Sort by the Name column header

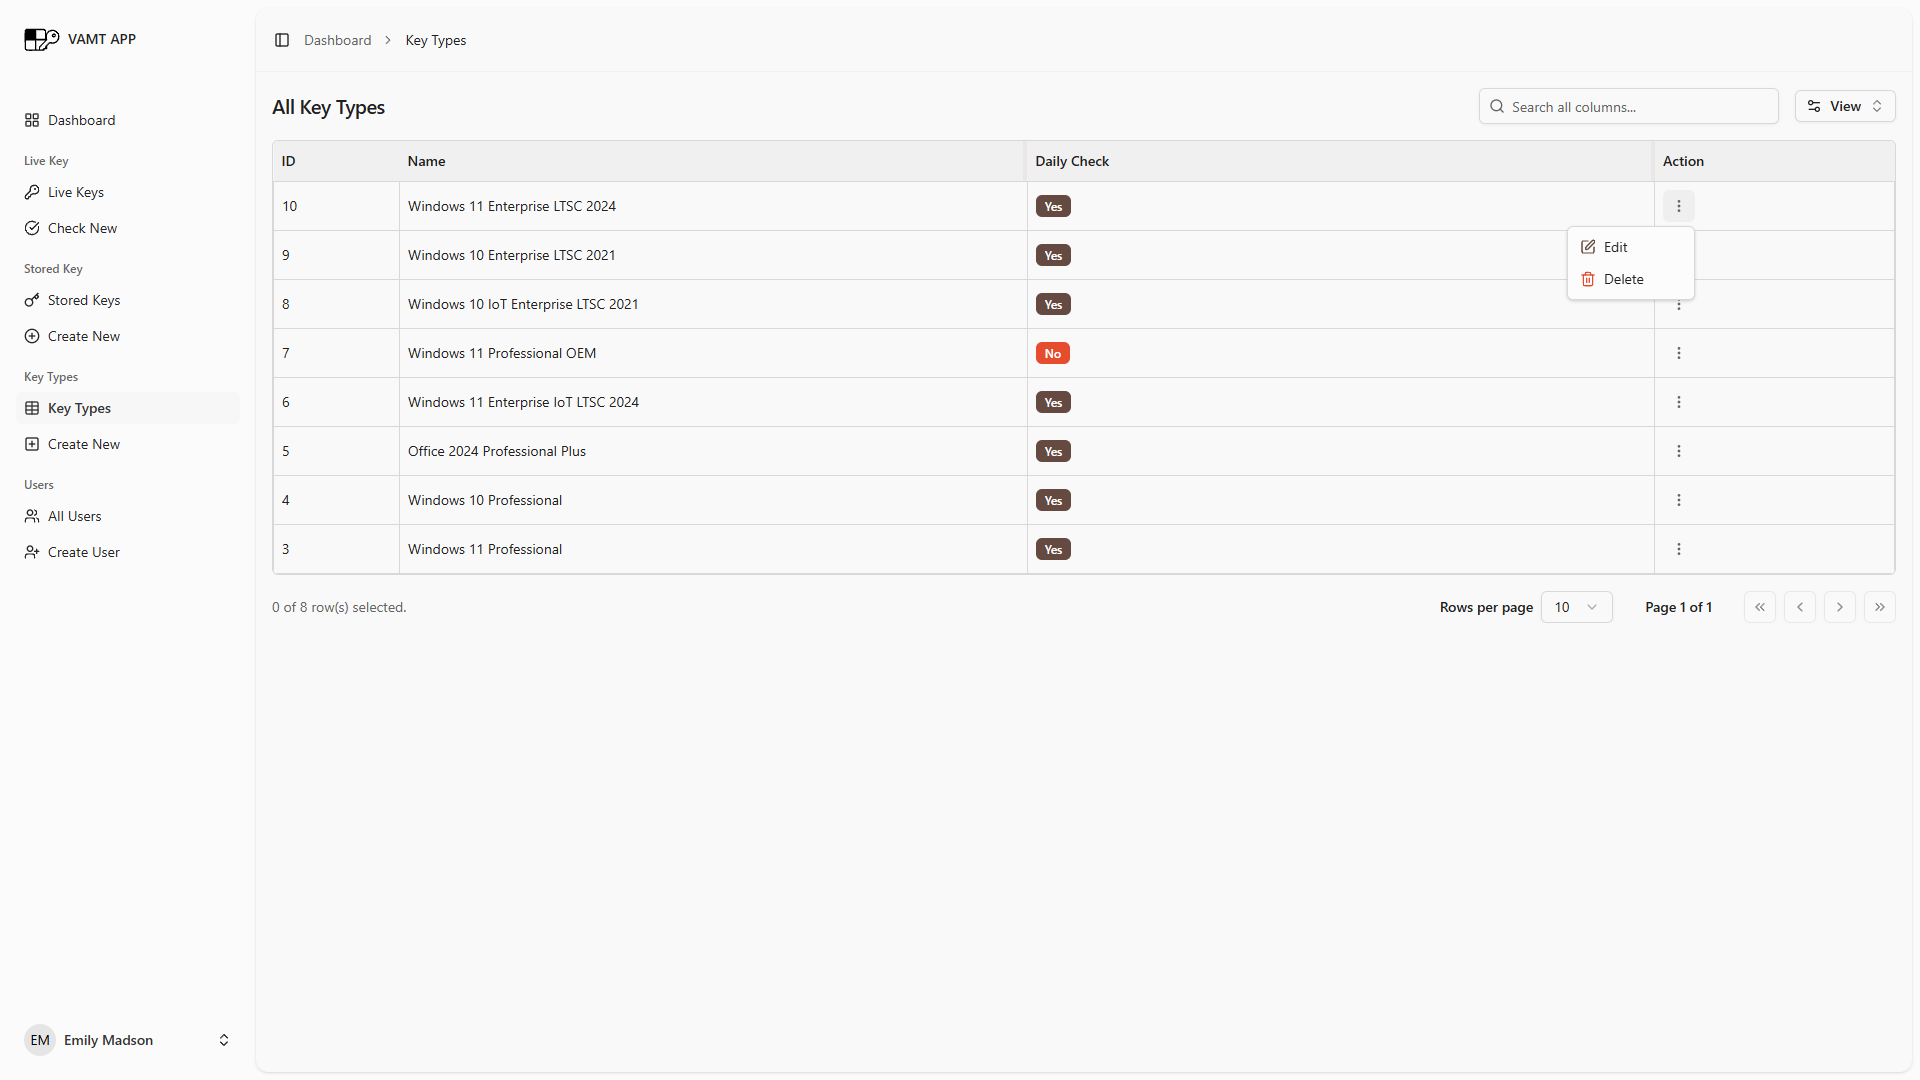427,161
